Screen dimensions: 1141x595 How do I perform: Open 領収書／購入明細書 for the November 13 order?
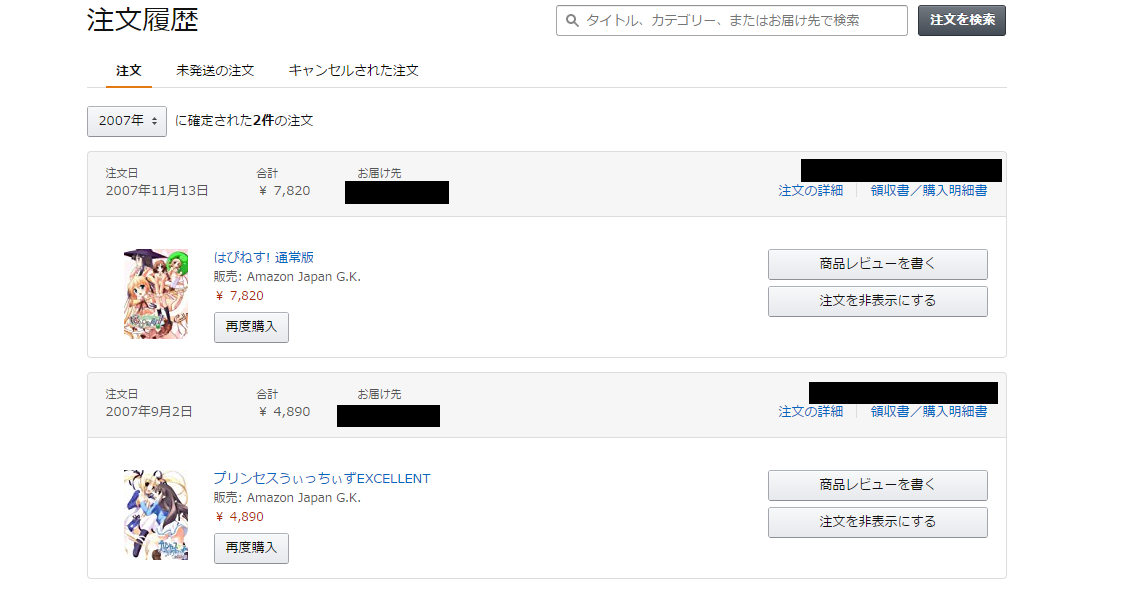tap(929, 191)
